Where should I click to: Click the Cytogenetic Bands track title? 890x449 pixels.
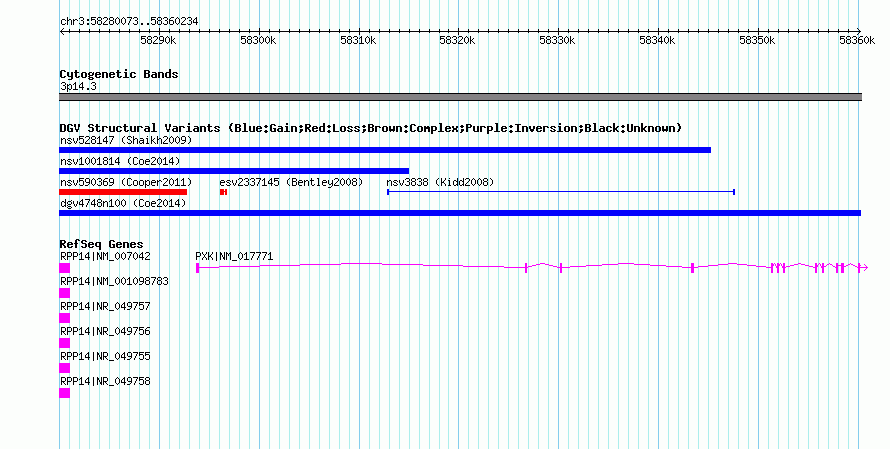[x=119, y=74]
